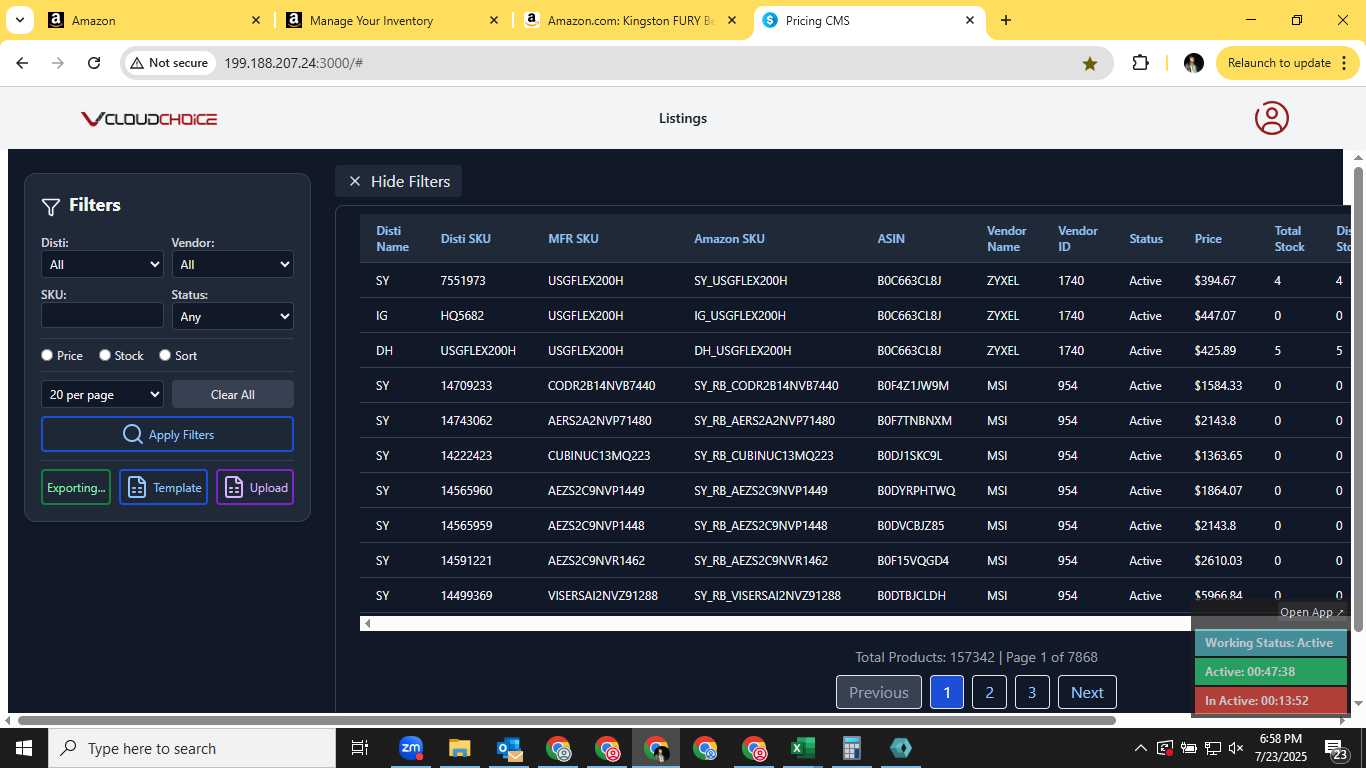Click the taskbar search box
Image resolution: width=1366 pixels, height=768 pixels.
pos(192,748)
